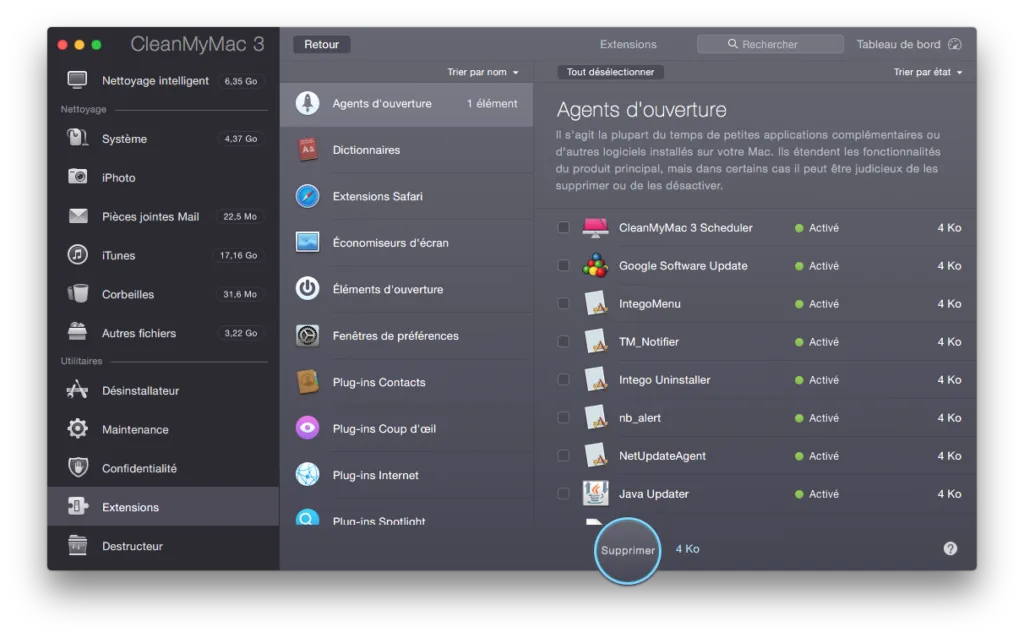Click the Dictionnaires book icon

click(307, 150)
